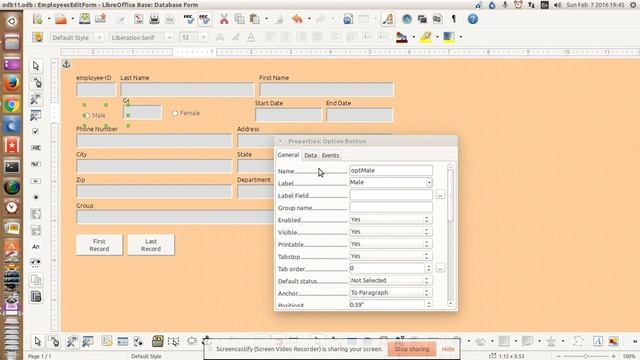Toggle the Spelling check icon
Screen dimensions: 640x360
tap(189, 19)
